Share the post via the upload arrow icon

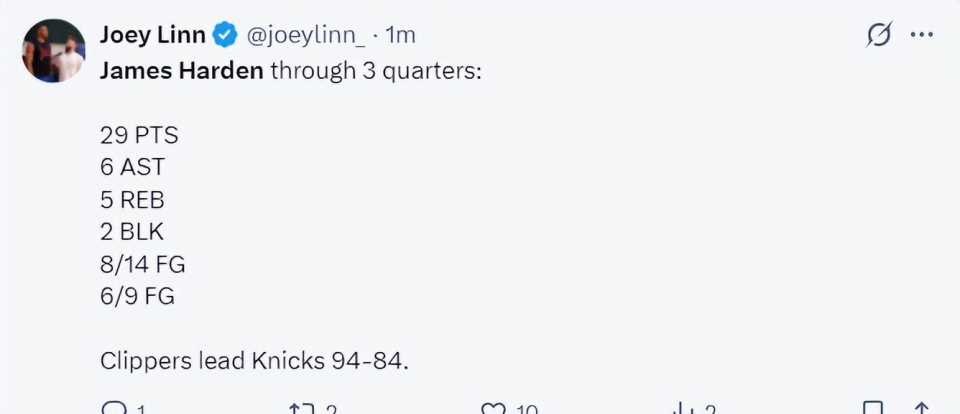pos(922,408)
